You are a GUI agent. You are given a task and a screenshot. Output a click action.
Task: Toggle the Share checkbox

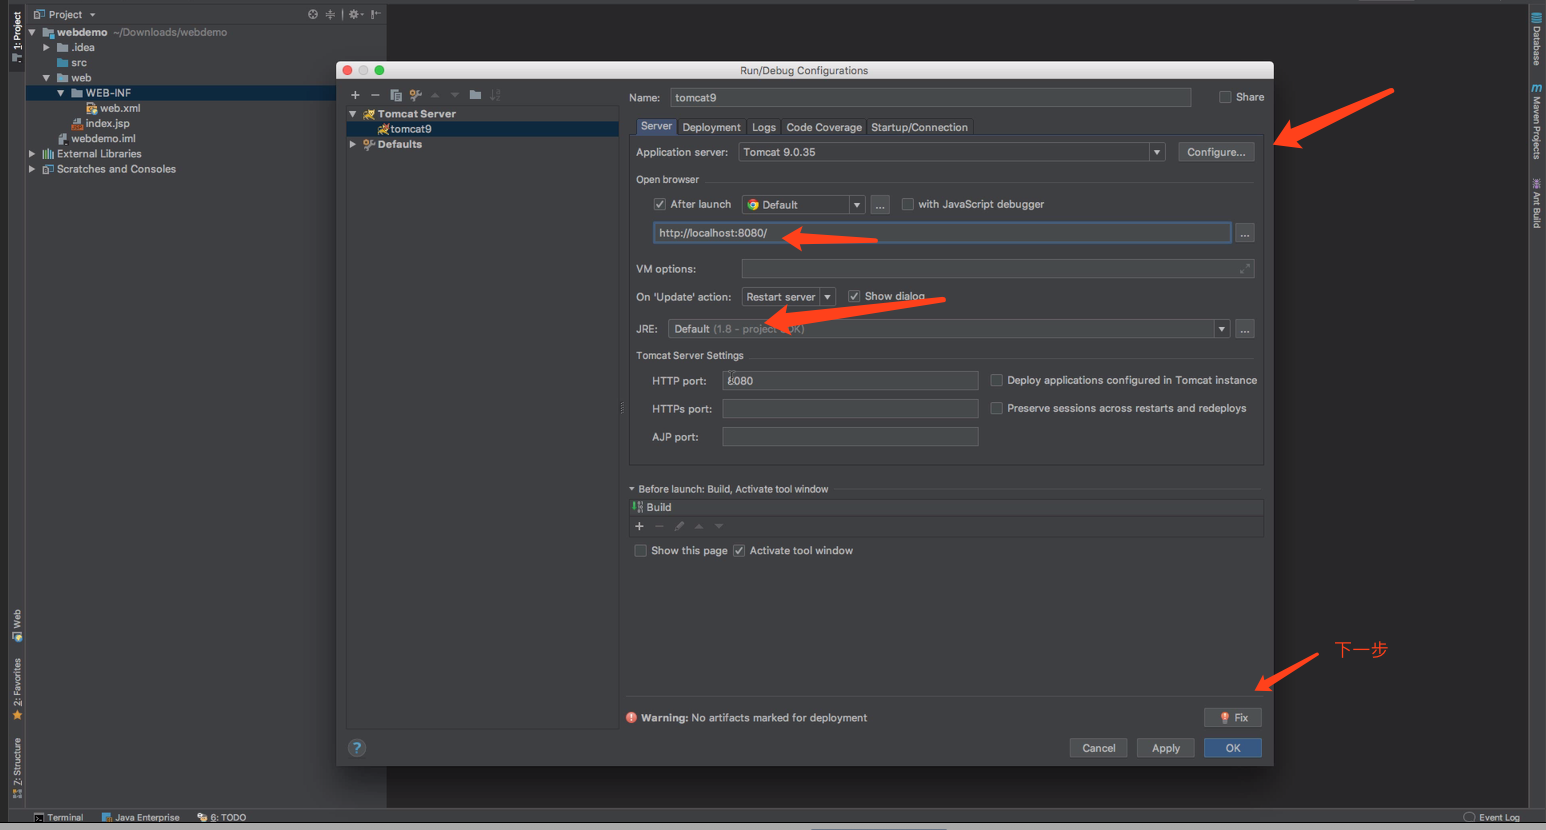click(x=1225, y=97)
